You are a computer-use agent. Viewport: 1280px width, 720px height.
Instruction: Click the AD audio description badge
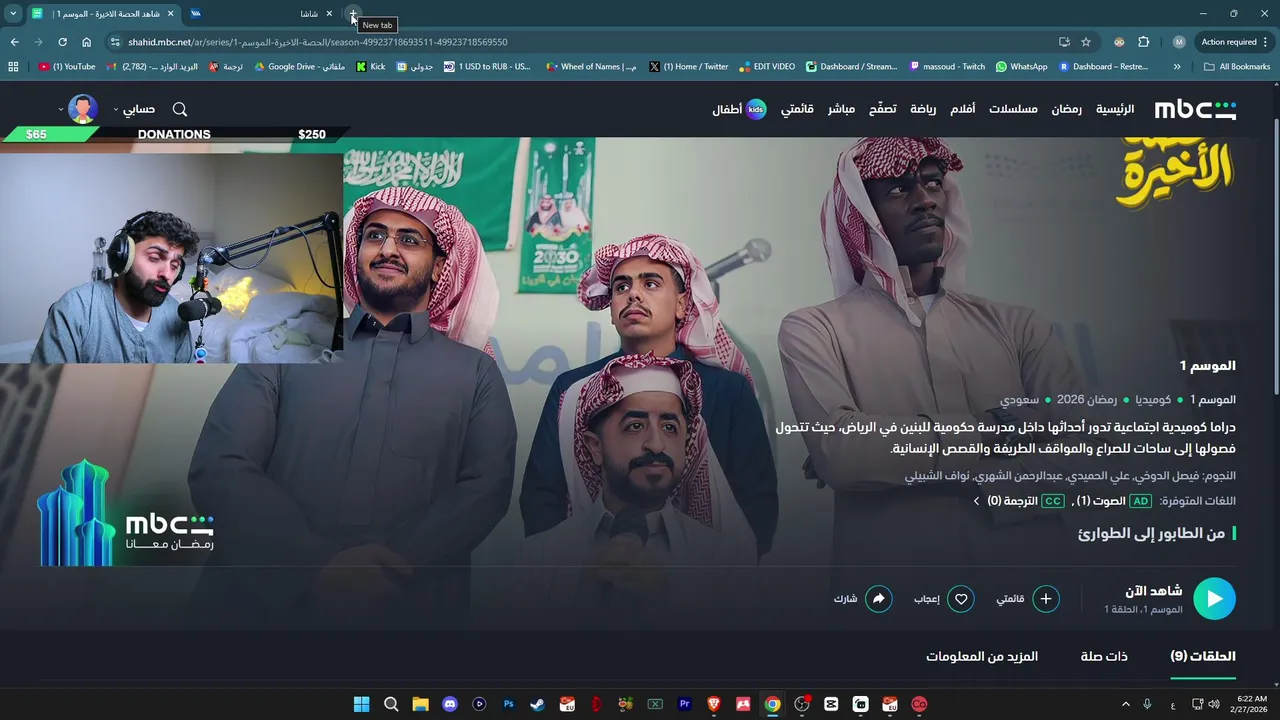point(1141,501)
